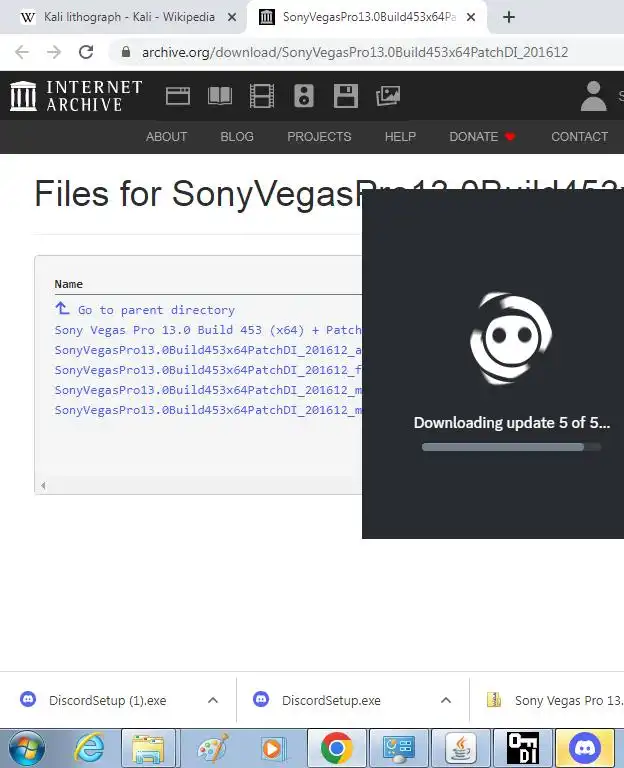Click Downloading update 5 of 5 text

pyautogui.click(x=512, y=423)
